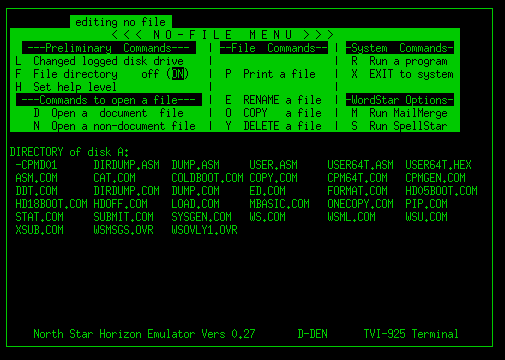
Task: Click file CAT.COM in directory
Action: point(114,178)
